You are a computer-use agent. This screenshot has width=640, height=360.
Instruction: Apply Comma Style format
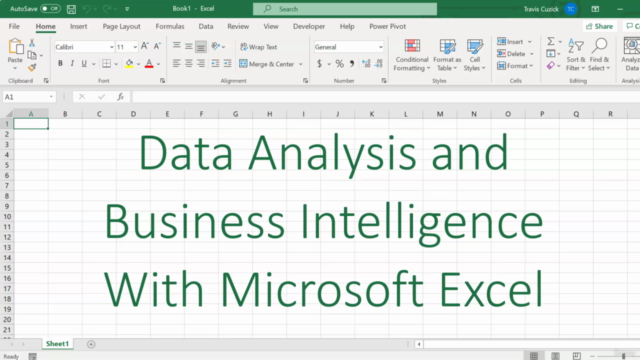click(x=352, y=64)
